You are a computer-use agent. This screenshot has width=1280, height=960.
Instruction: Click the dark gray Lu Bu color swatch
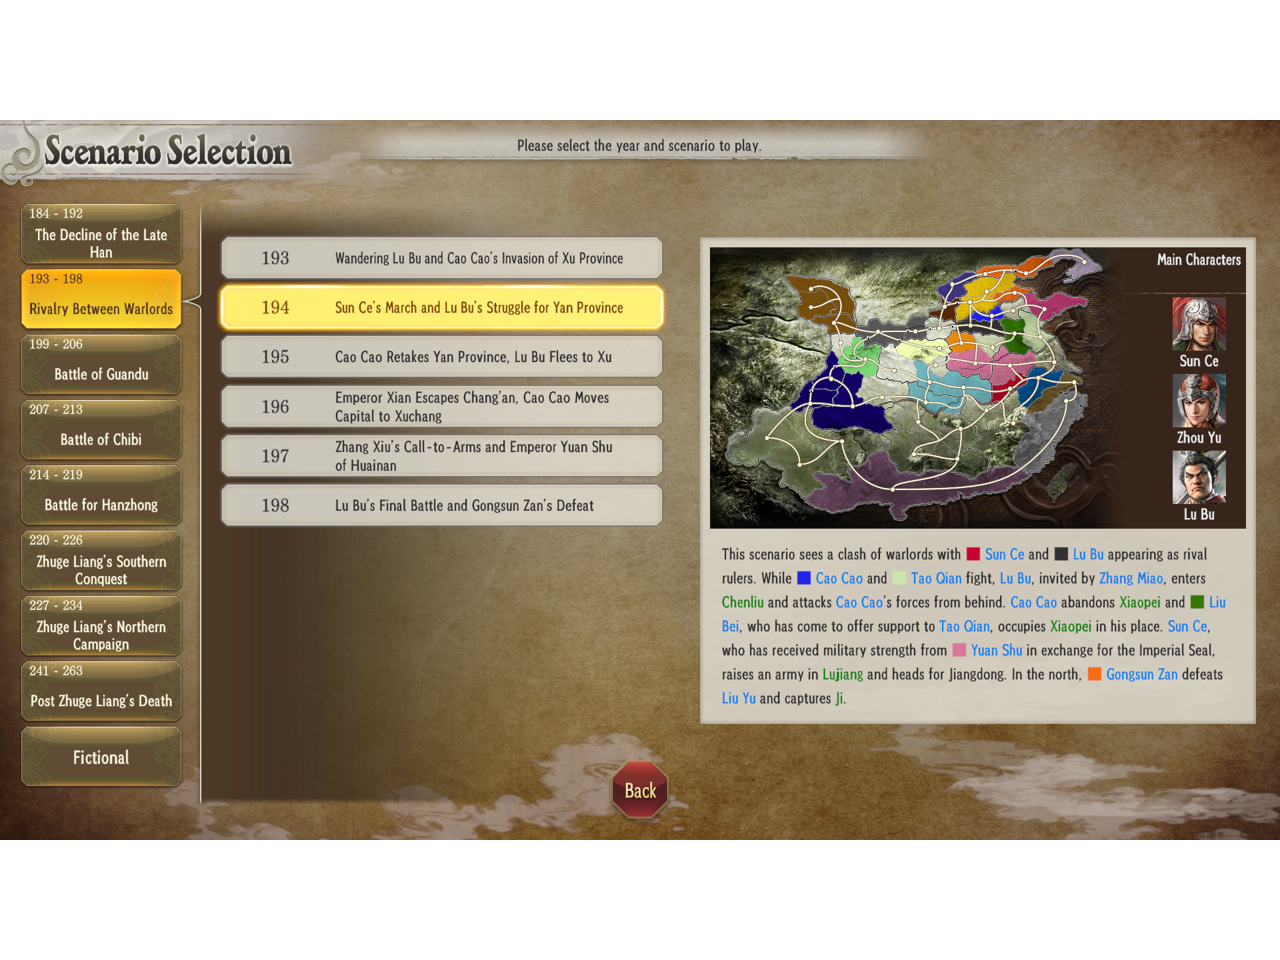[x=1061, y=554]
